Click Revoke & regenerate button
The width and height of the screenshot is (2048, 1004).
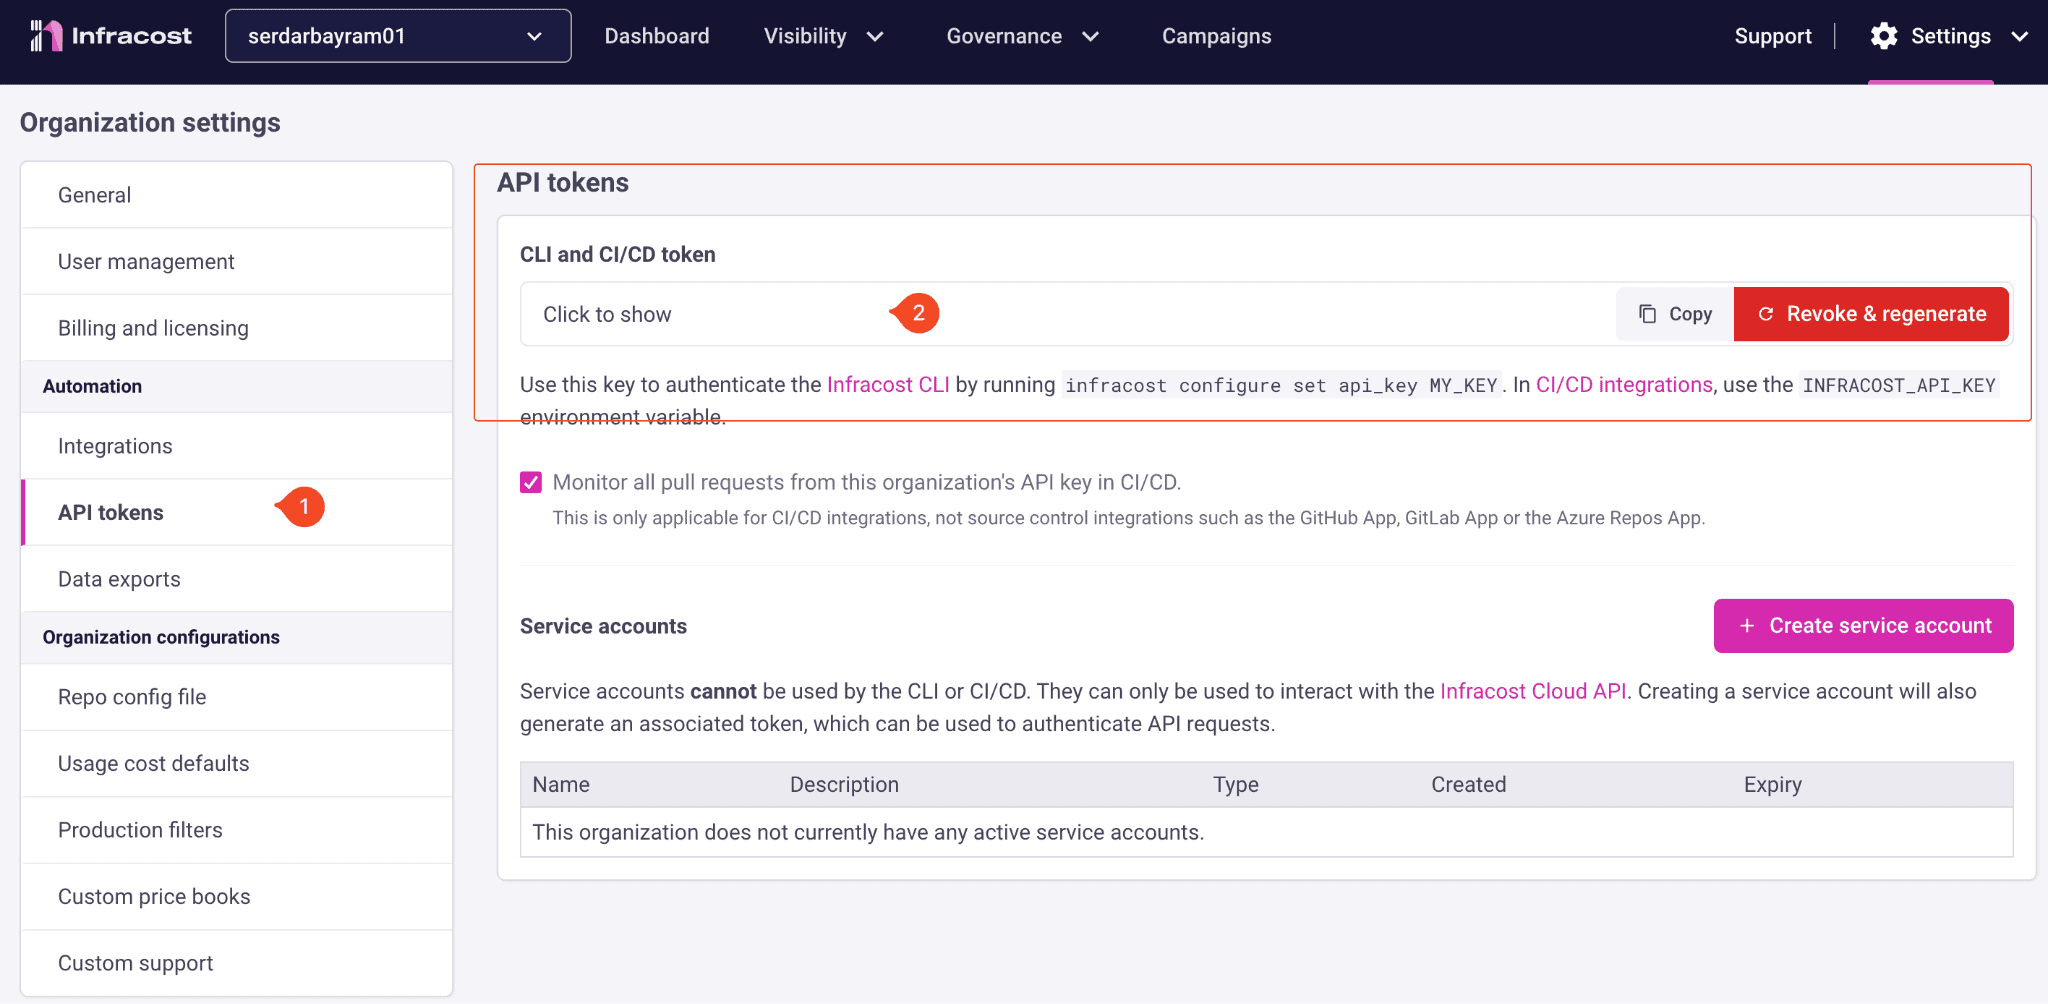(x=1871, y=314)
